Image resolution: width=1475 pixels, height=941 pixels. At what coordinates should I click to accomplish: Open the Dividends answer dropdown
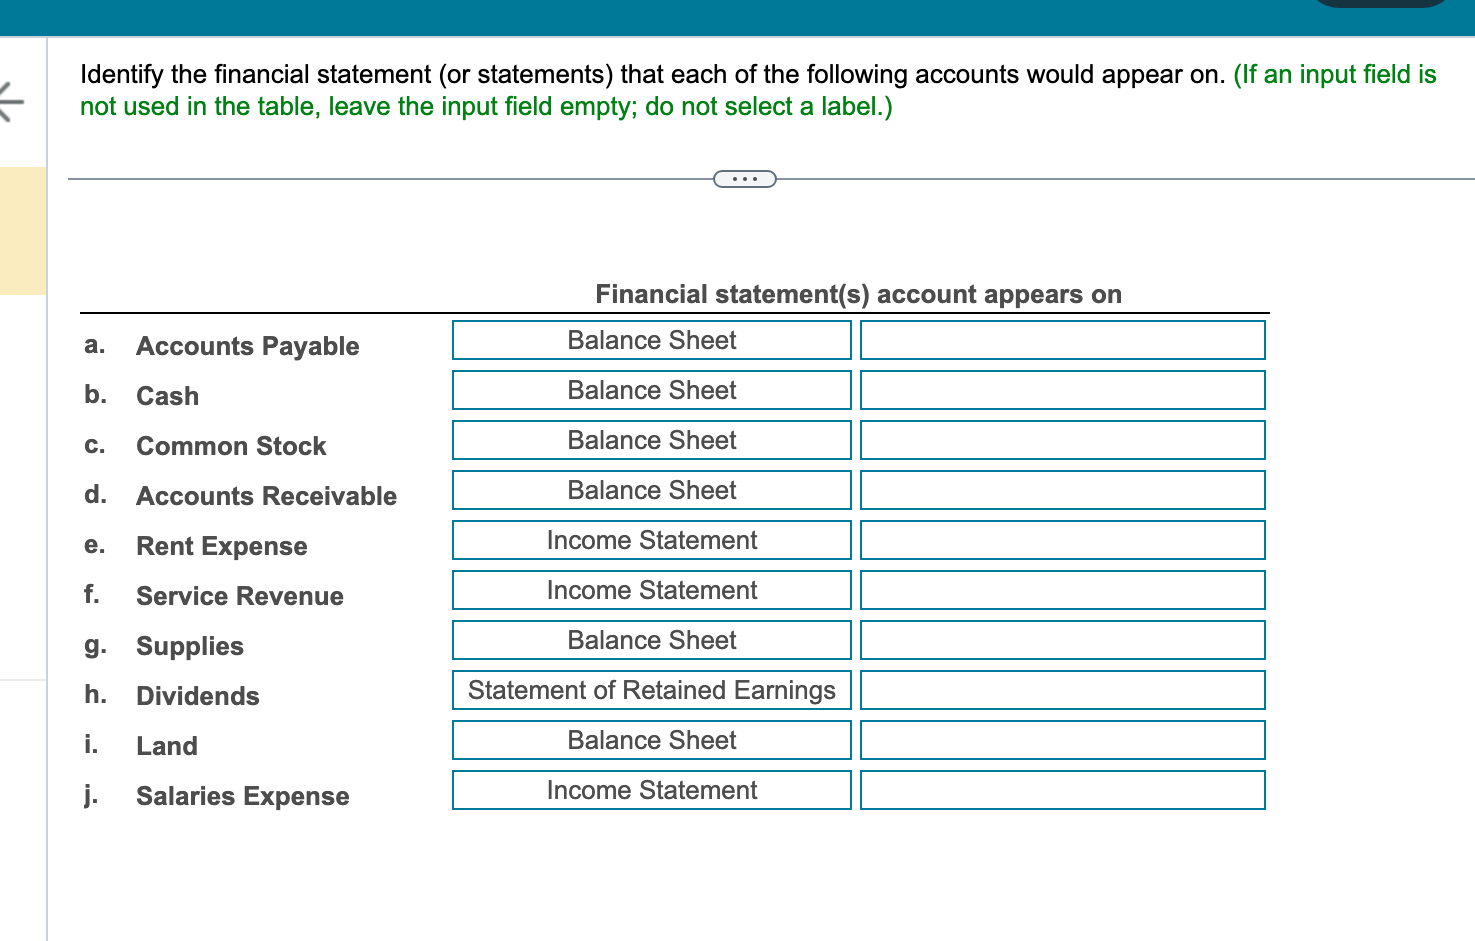[651, 690]
